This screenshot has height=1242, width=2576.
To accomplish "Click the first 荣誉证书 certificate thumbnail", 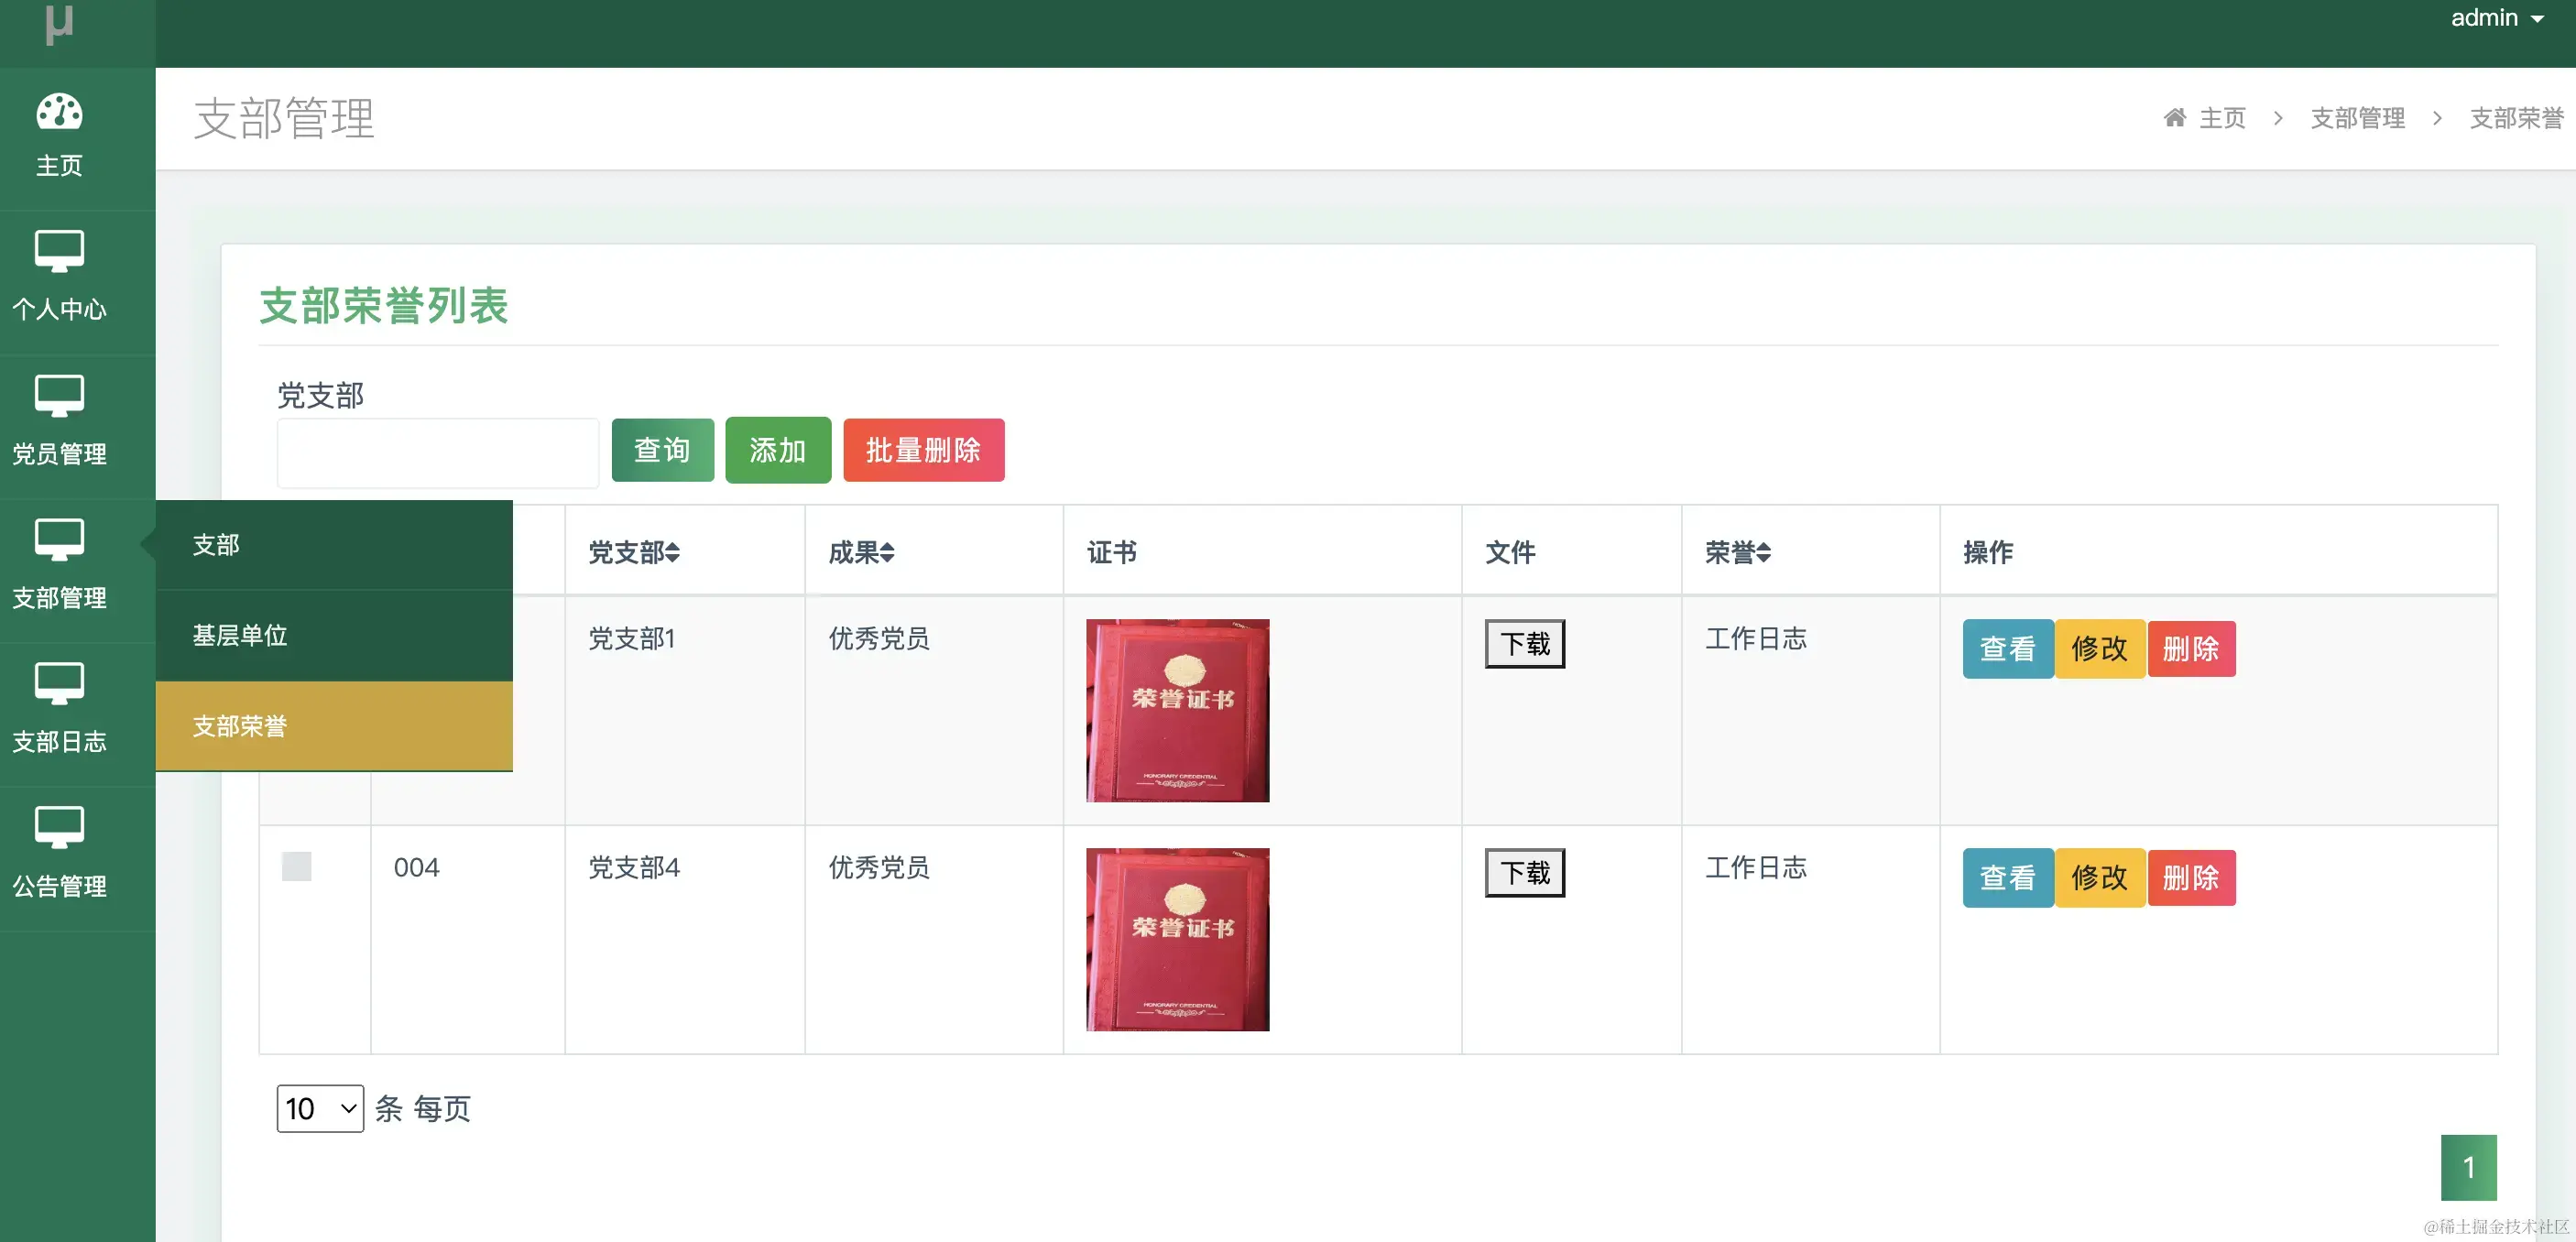I will point(1176,710).
